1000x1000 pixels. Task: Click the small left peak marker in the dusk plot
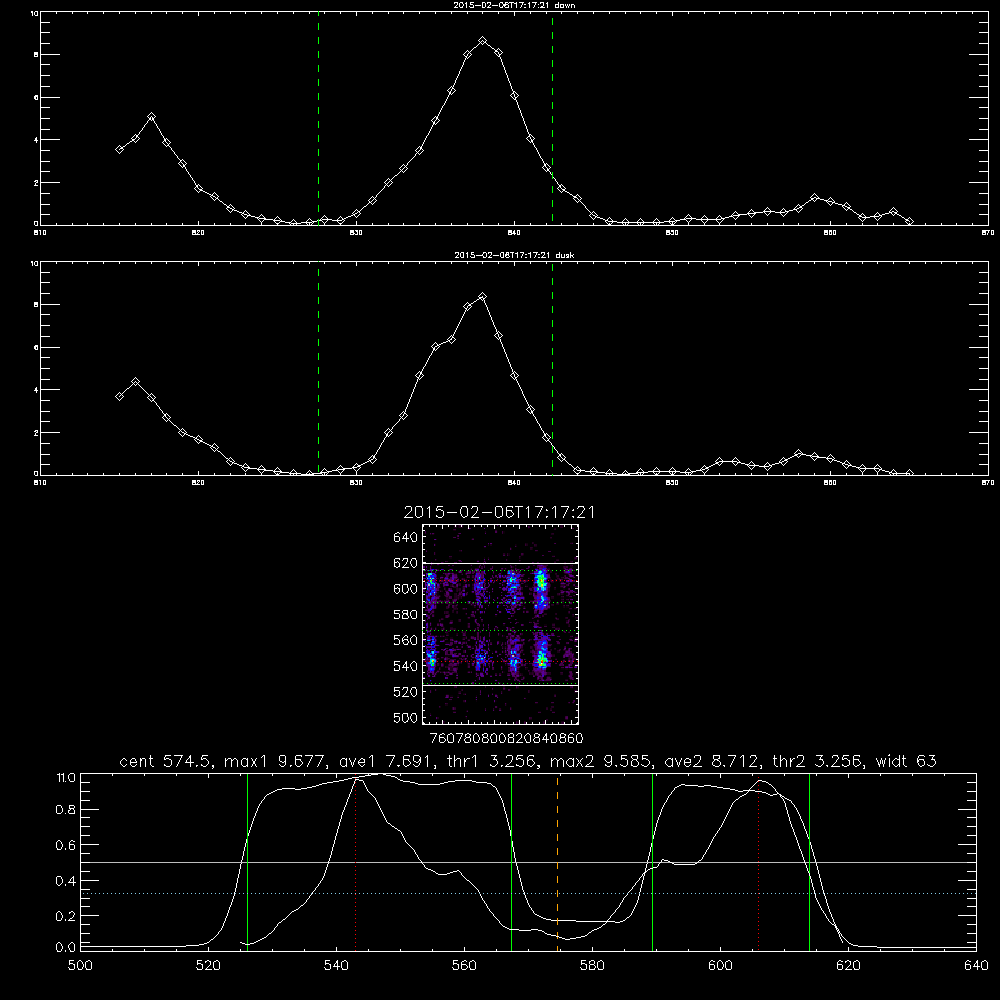click(135, 382)
